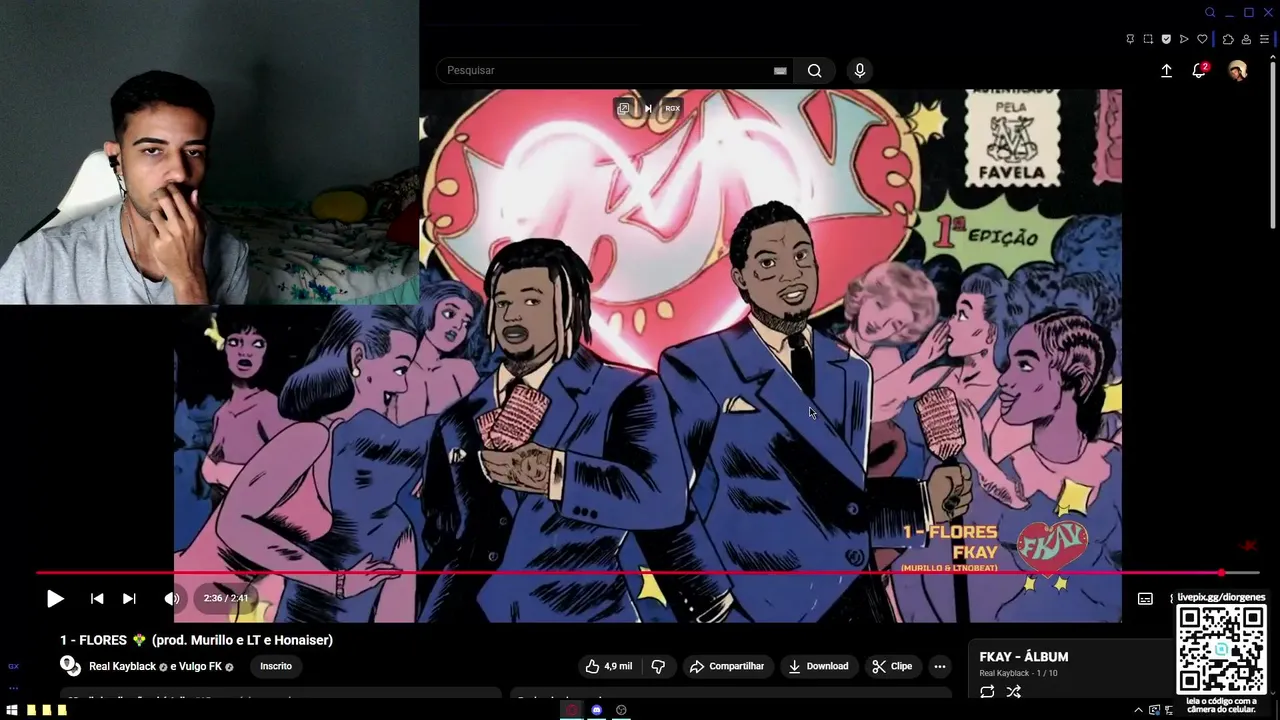
Task: Take a snapshot with the capture icon
Action: (1148, 39)
